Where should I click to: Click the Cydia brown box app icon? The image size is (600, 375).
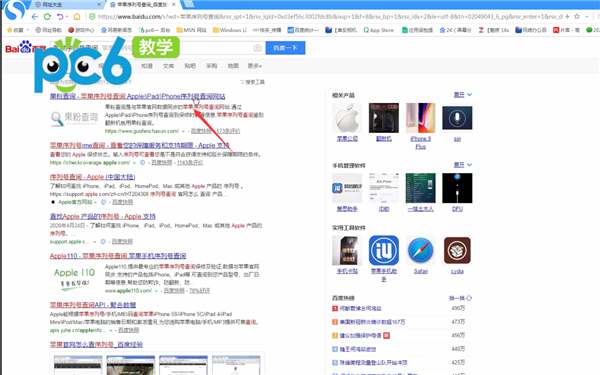[x=457, y=250]
